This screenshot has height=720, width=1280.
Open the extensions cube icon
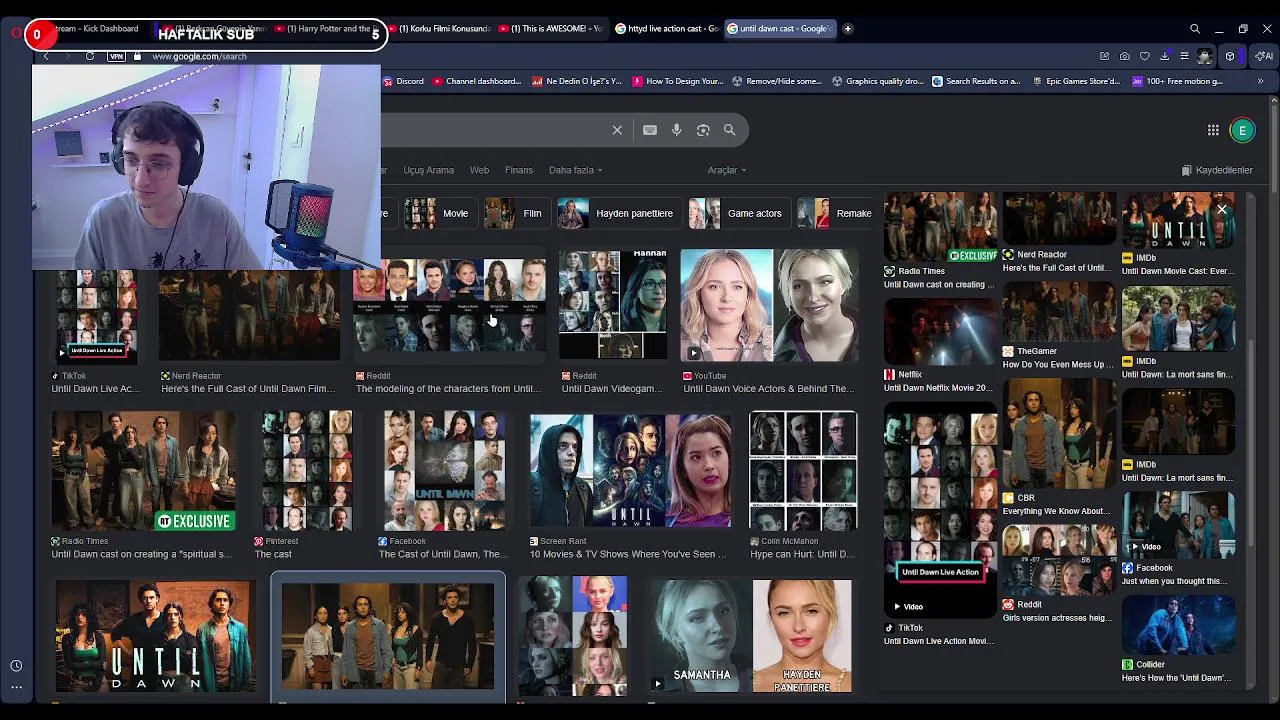pos(1230,56)
